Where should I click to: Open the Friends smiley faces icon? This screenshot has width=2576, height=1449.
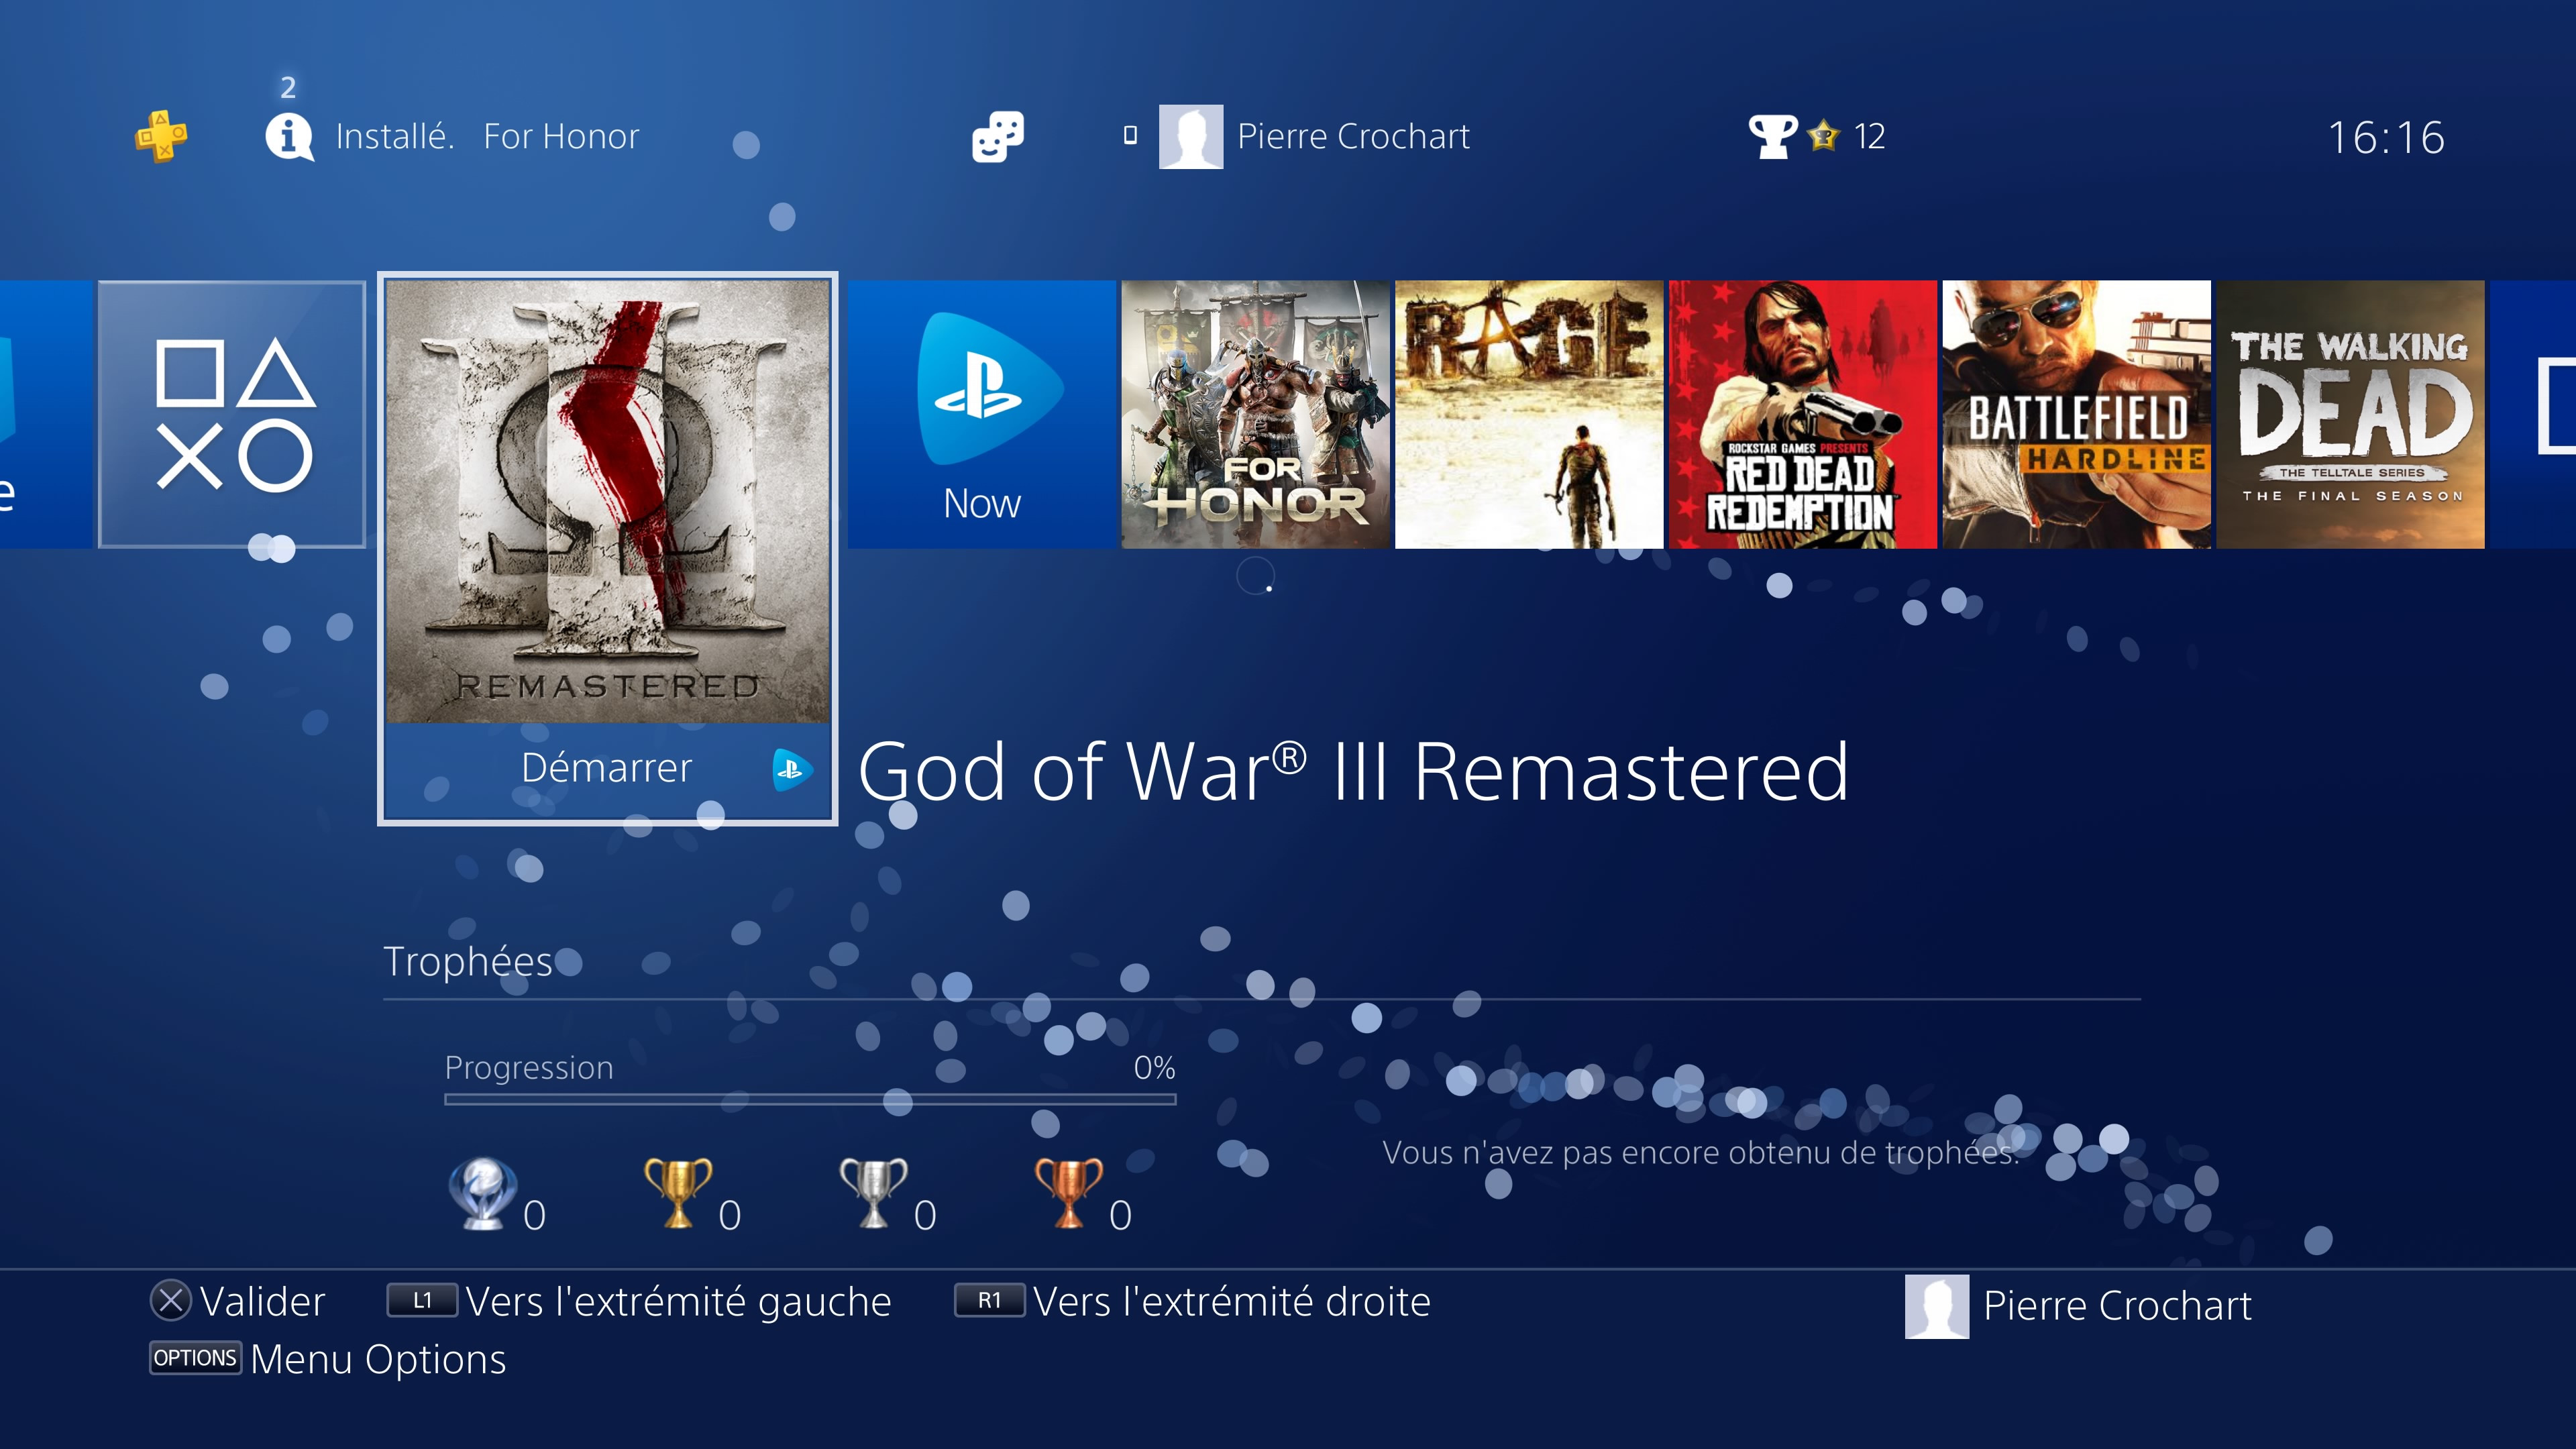[998, 136]
